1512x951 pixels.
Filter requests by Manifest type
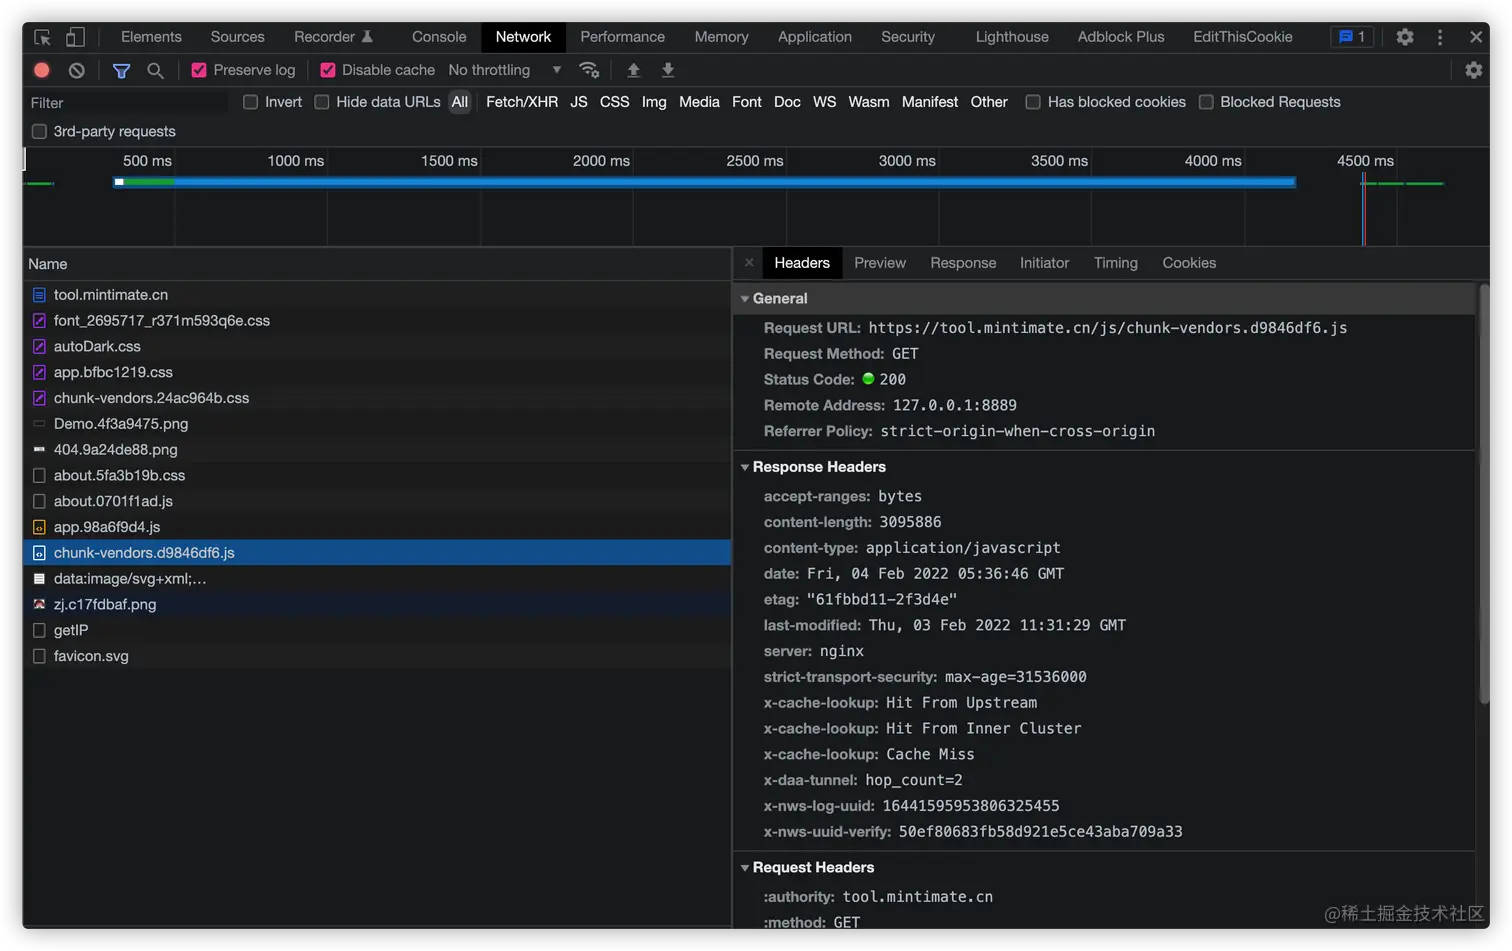[930, 102]
